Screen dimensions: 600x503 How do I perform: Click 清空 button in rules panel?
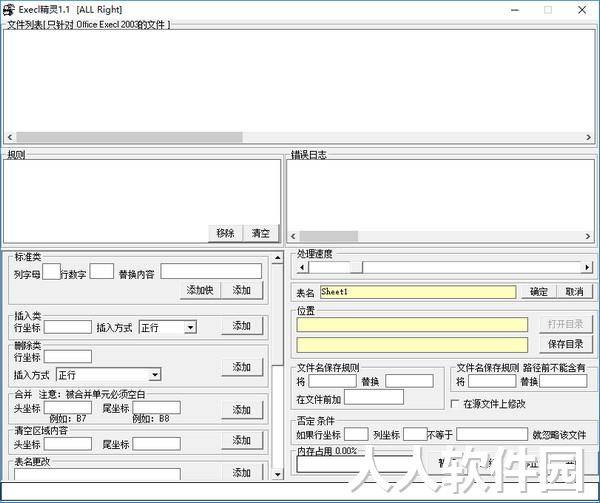261,233
